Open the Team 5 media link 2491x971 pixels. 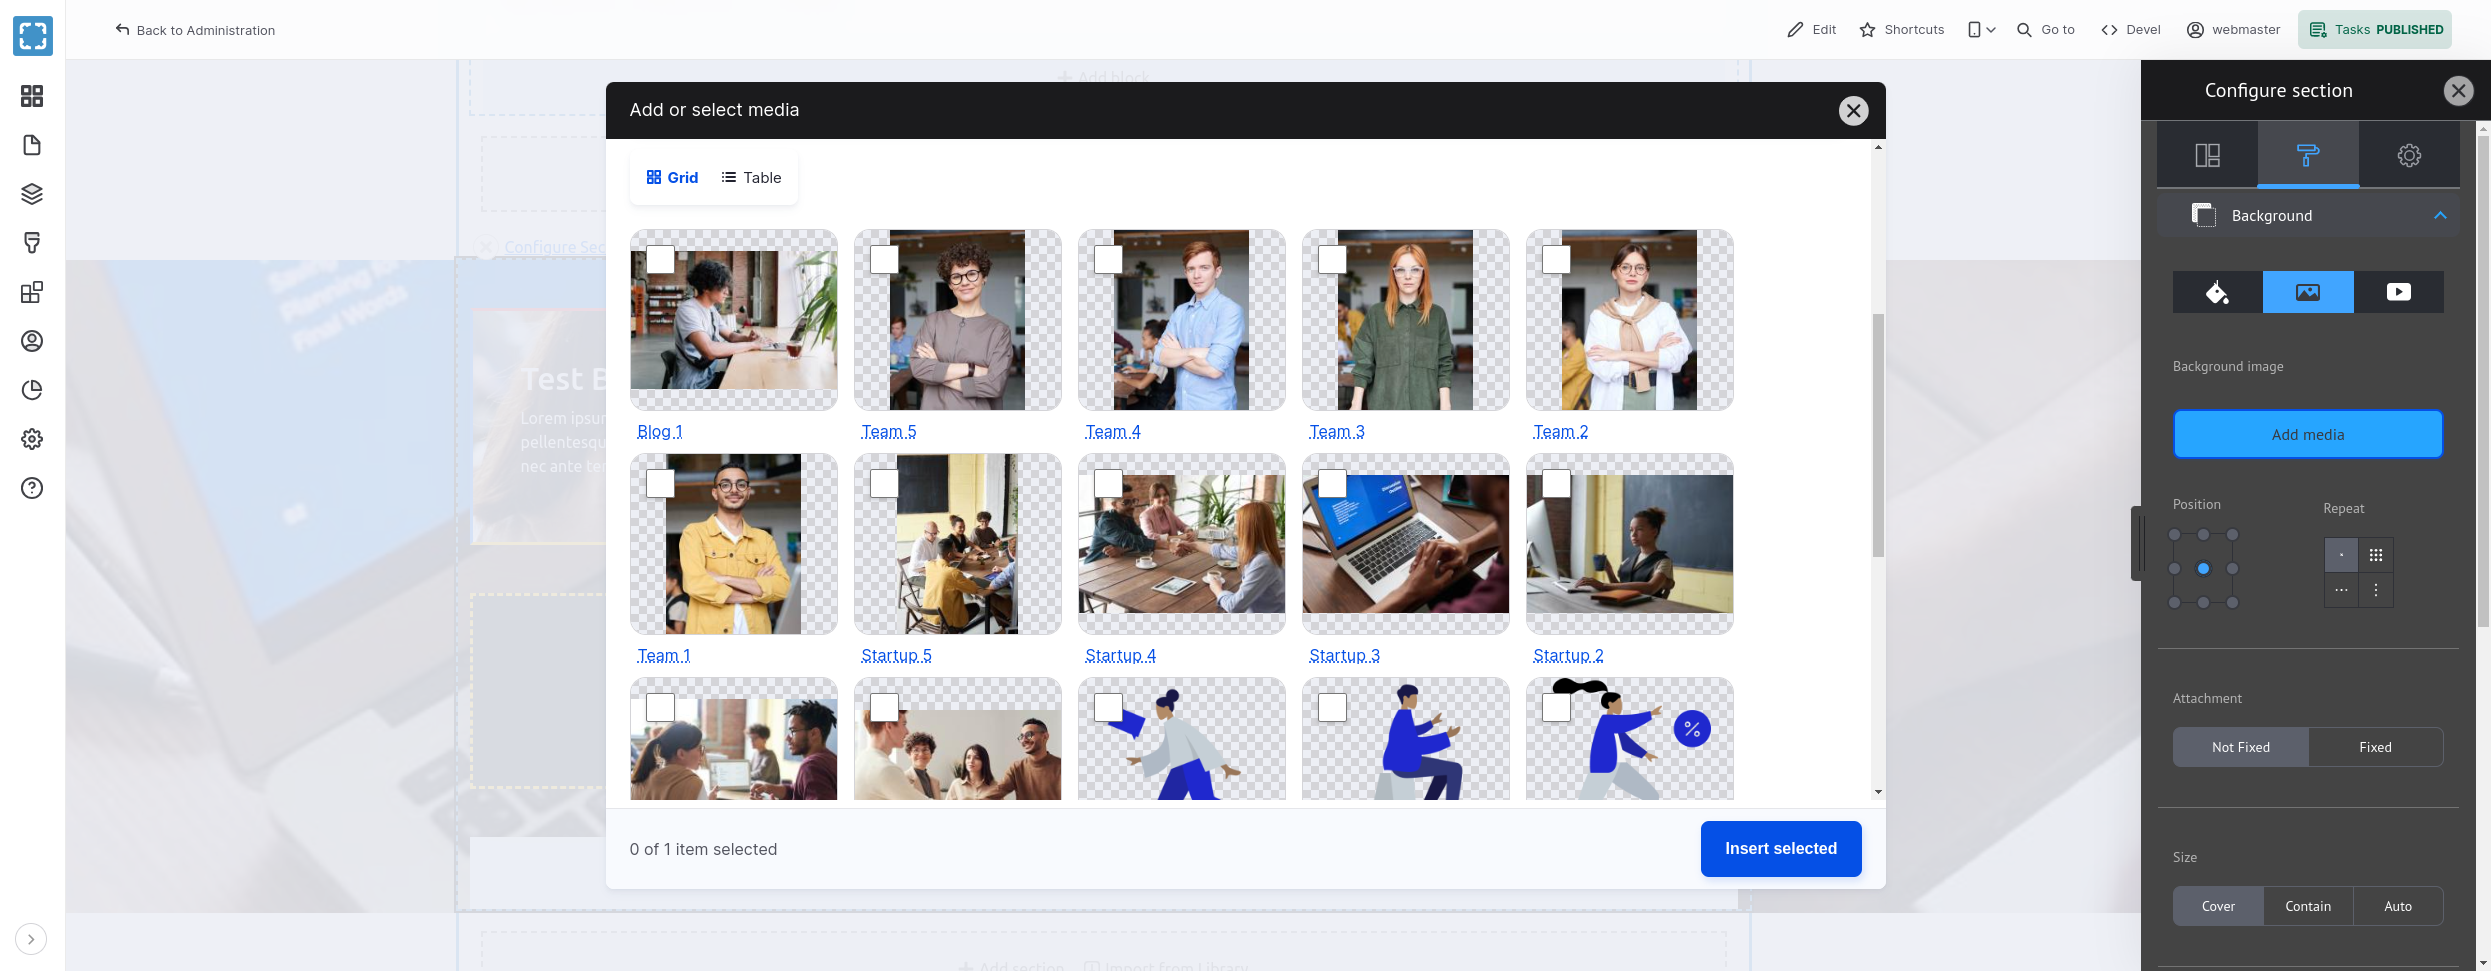coord(889,432)
